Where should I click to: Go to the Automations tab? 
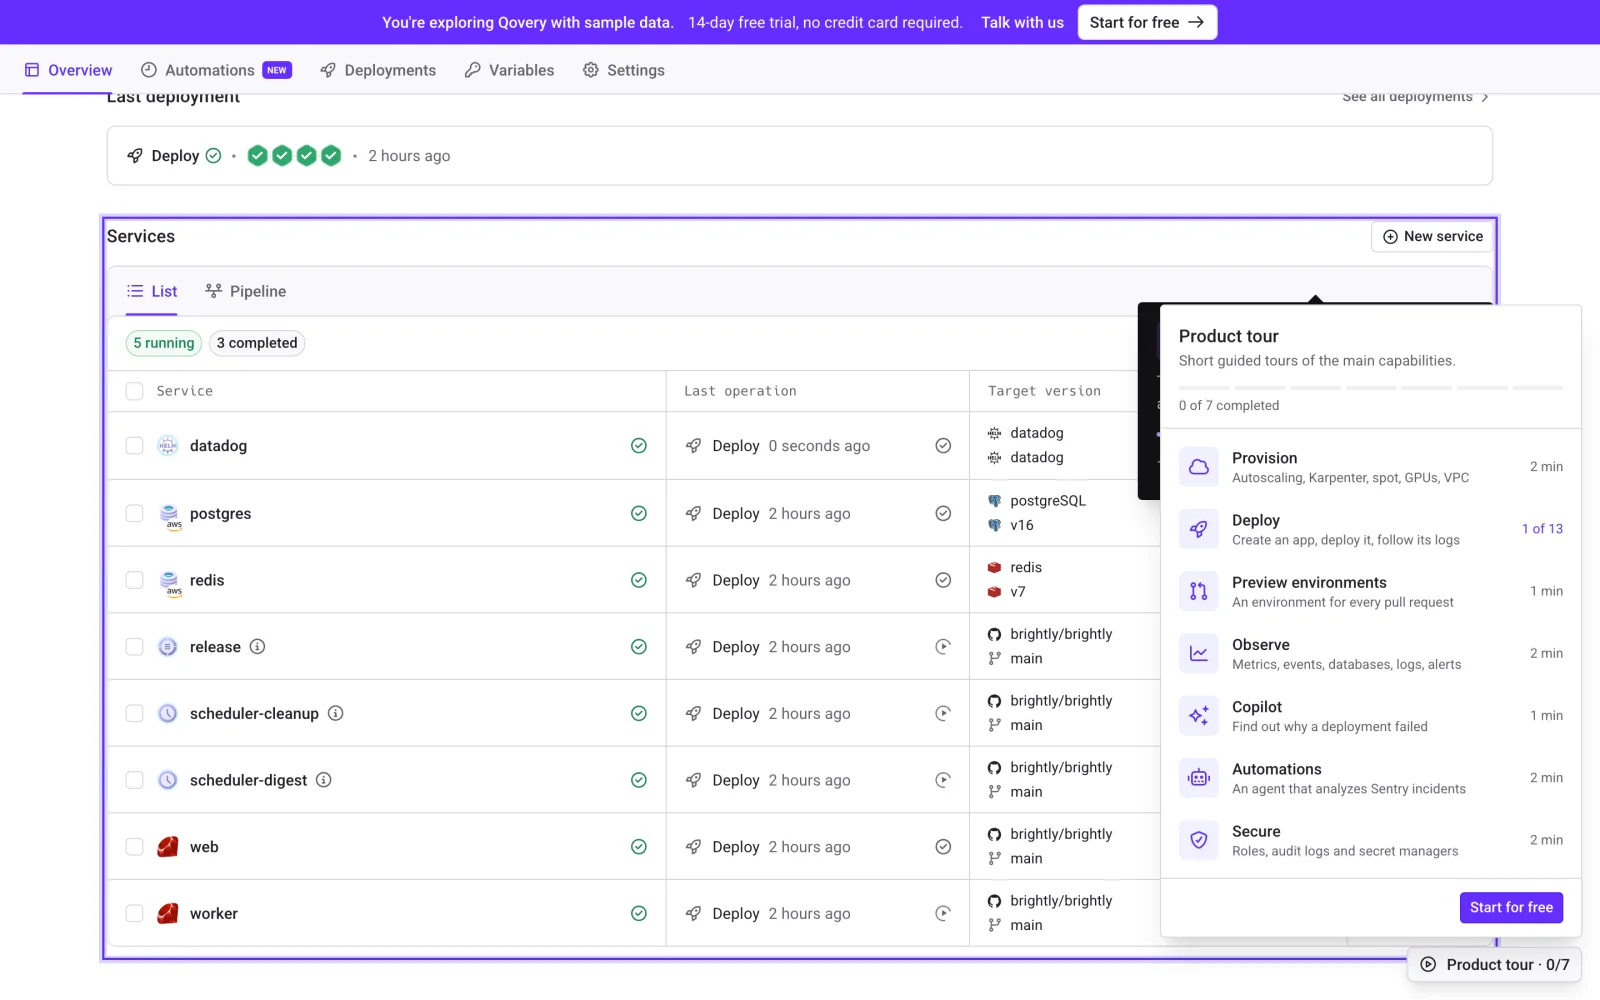(216, 70)
